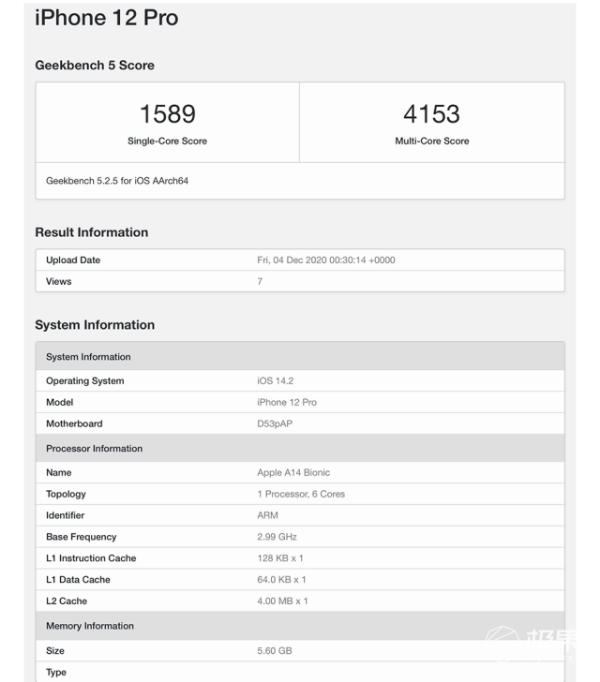600x682 pixels.
Task: Click the L1 Instruction Cache row label
Action: click(91, 558)
